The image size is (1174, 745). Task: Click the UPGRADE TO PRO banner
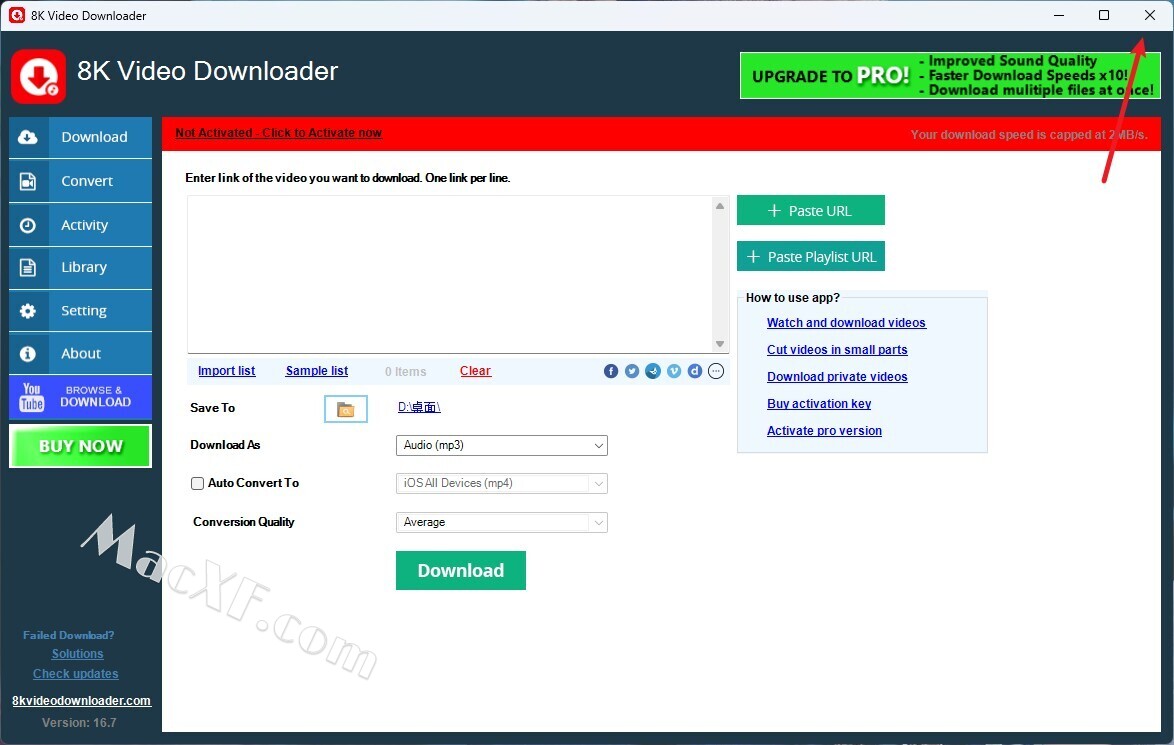pos(950,76)
